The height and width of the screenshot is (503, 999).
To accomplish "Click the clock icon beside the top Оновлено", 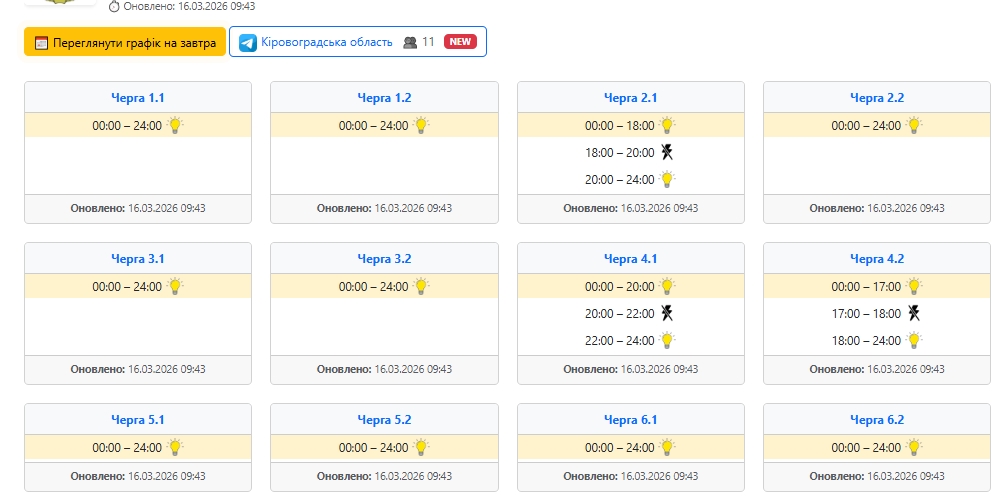I will point(114,6).
